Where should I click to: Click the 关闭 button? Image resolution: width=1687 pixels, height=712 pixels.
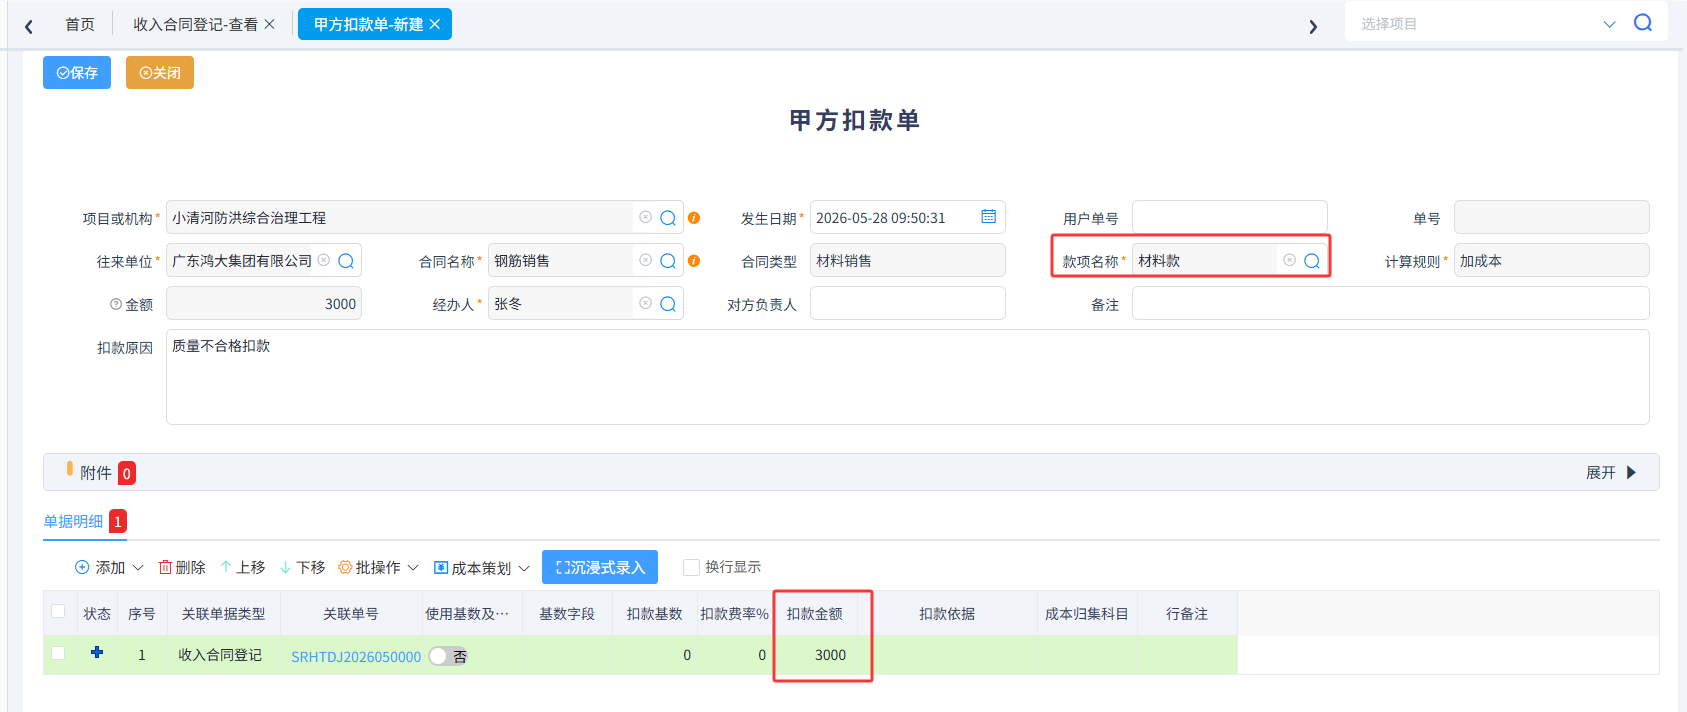[x=160, y=73]
